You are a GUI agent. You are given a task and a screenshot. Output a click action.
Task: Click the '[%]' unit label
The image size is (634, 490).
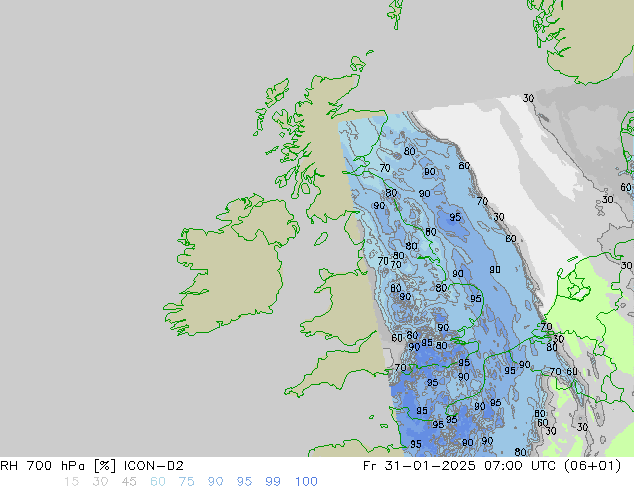point(104,466)
